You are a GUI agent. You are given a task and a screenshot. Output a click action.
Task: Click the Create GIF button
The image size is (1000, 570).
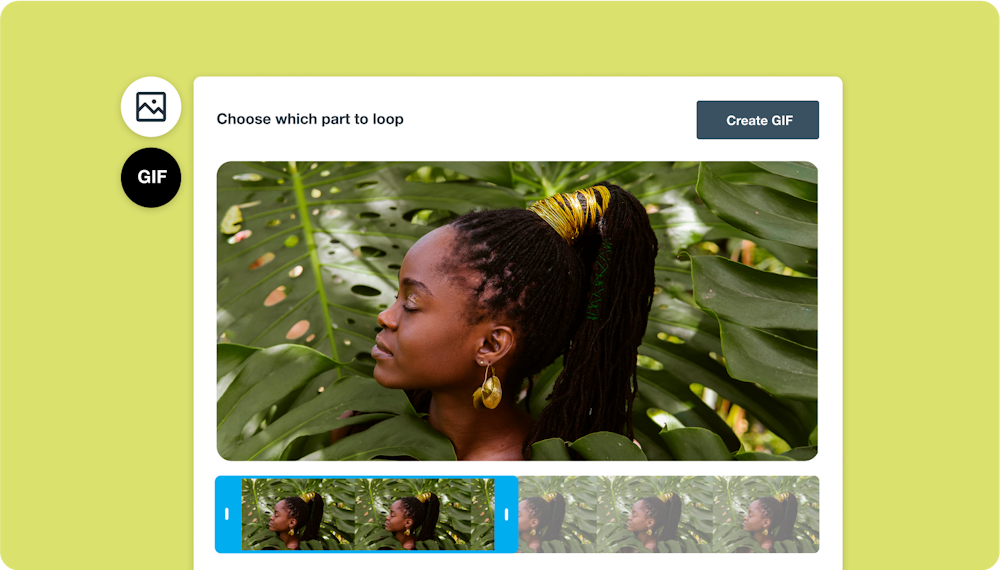[758, 120]
